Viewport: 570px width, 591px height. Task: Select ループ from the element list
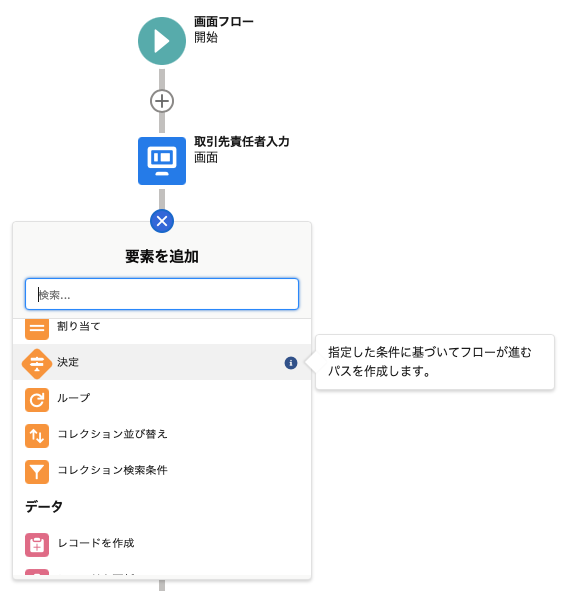[74, 398]
